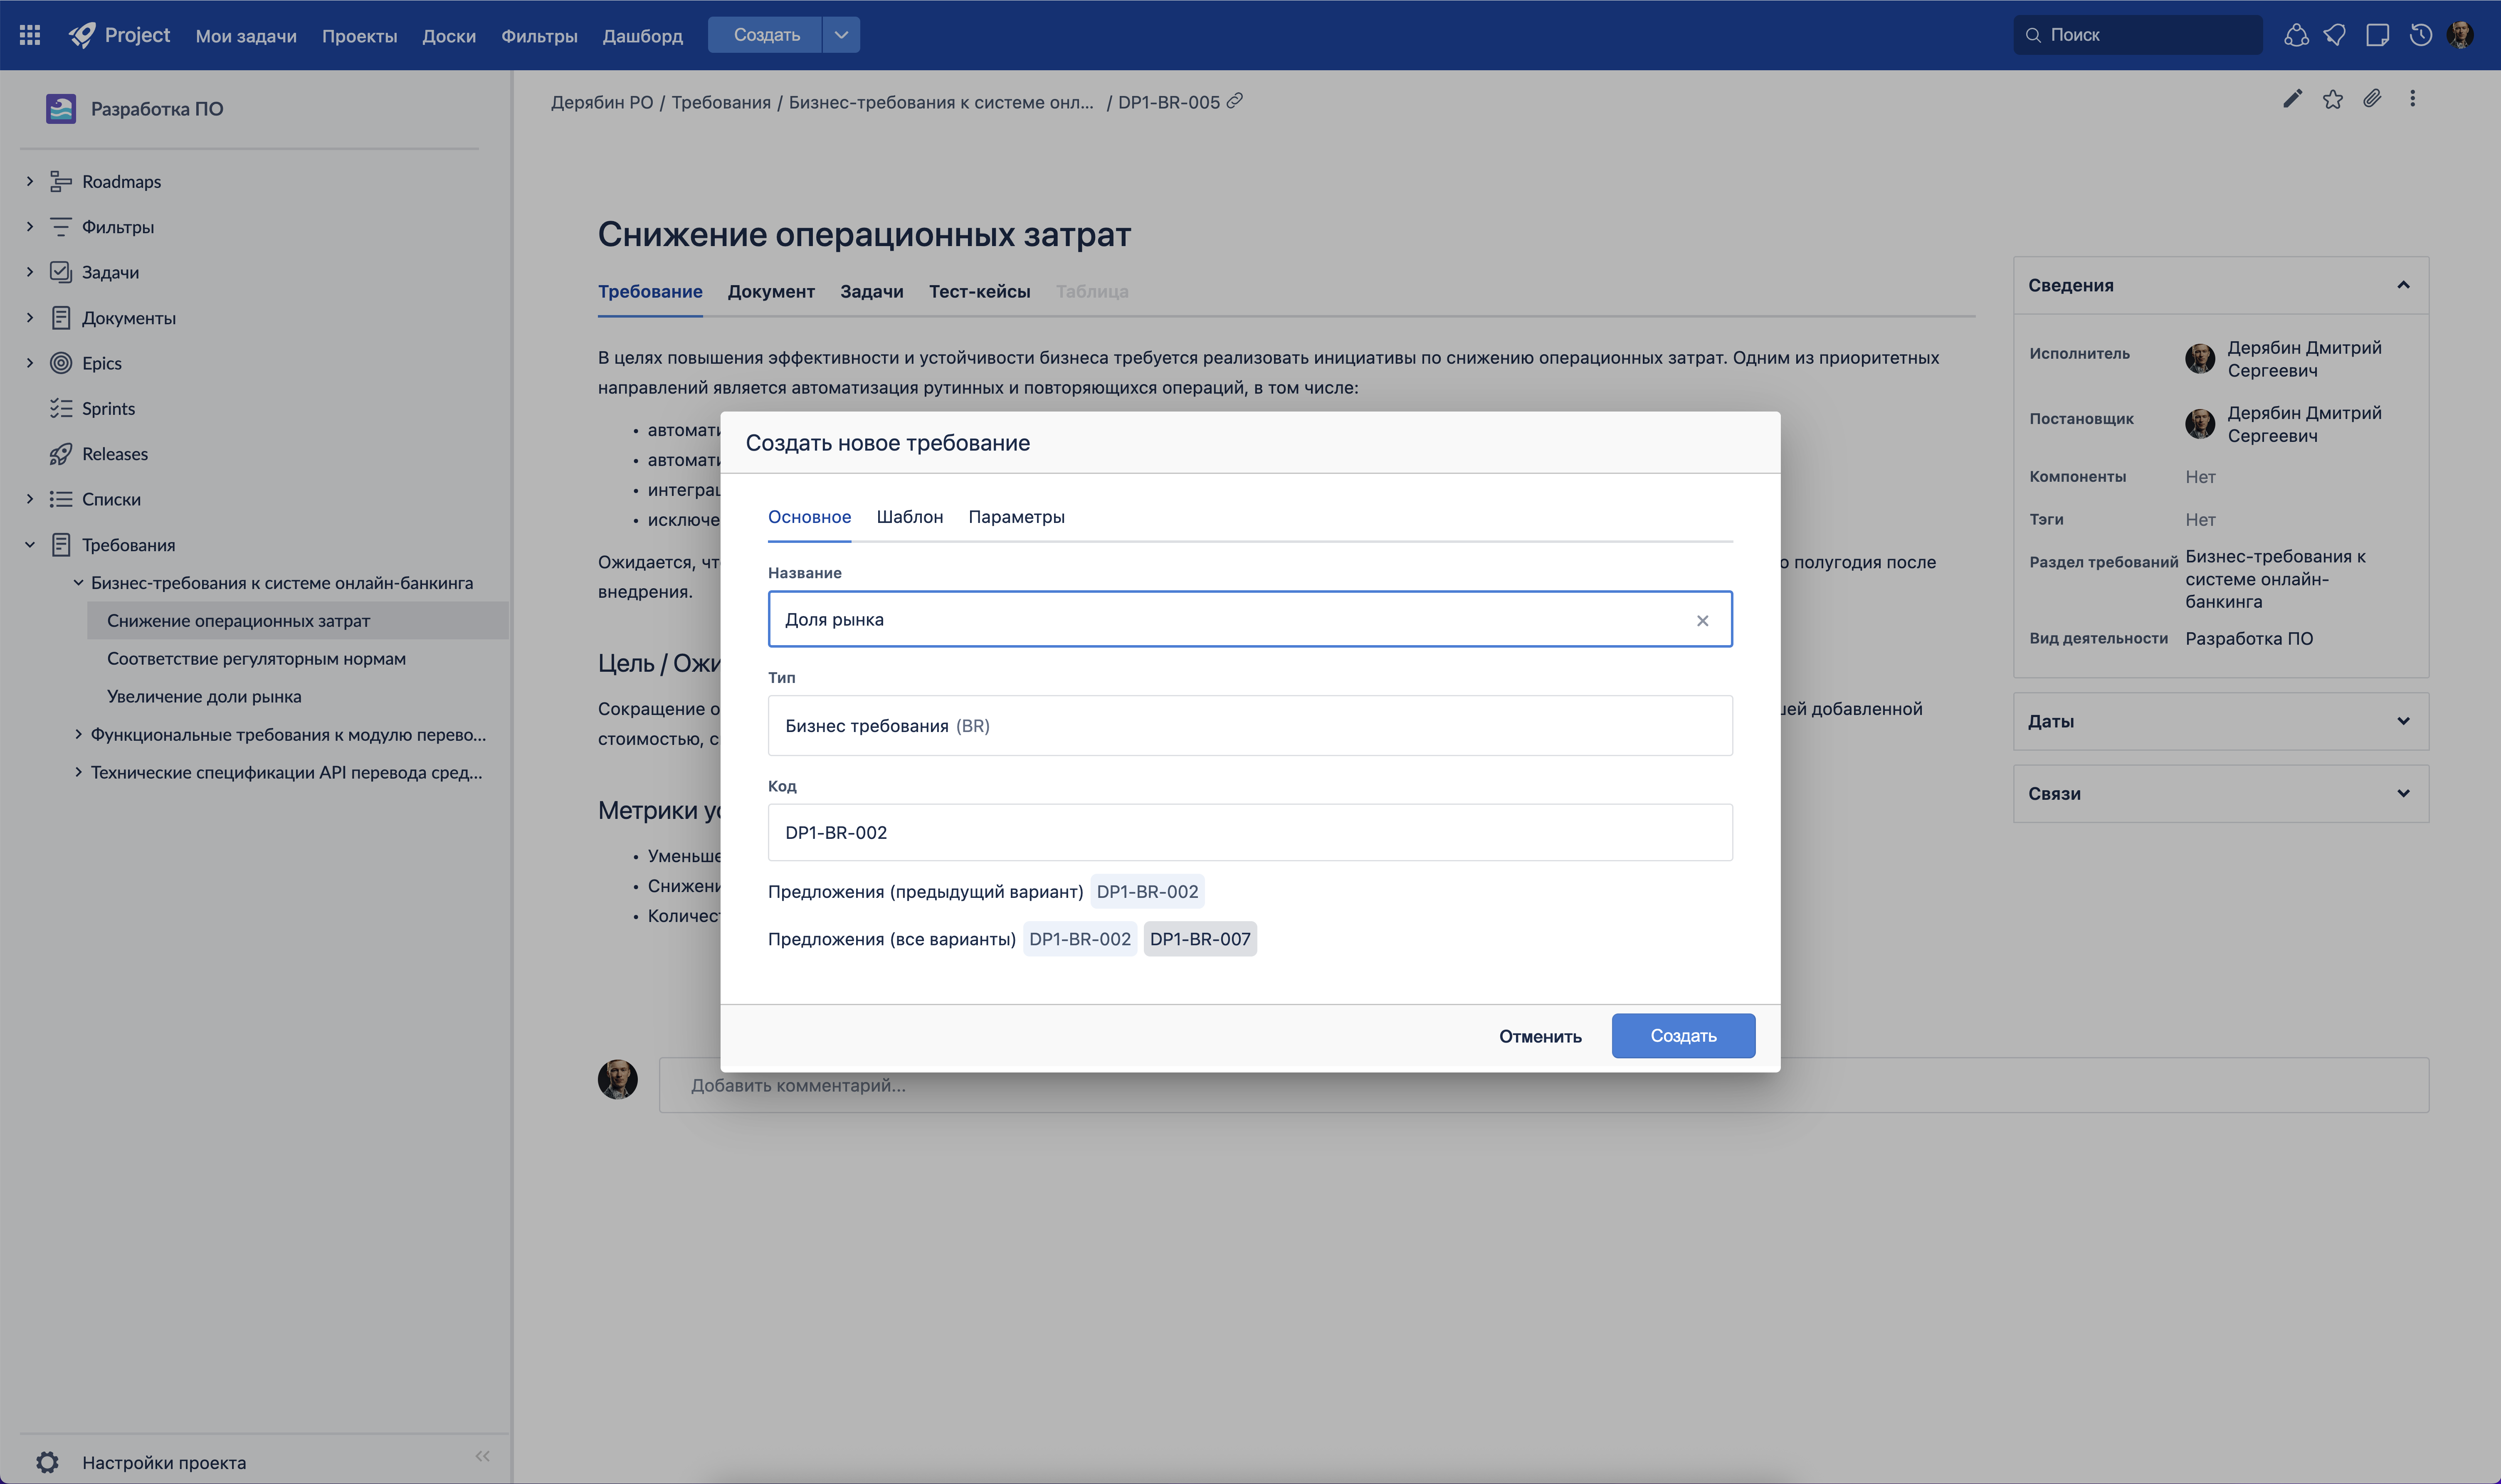Image resolution: width=2501 pixels, height=1484 pixels.
Task: Click the pencil edit icon for the requirement
Action: click(2293, 98)
